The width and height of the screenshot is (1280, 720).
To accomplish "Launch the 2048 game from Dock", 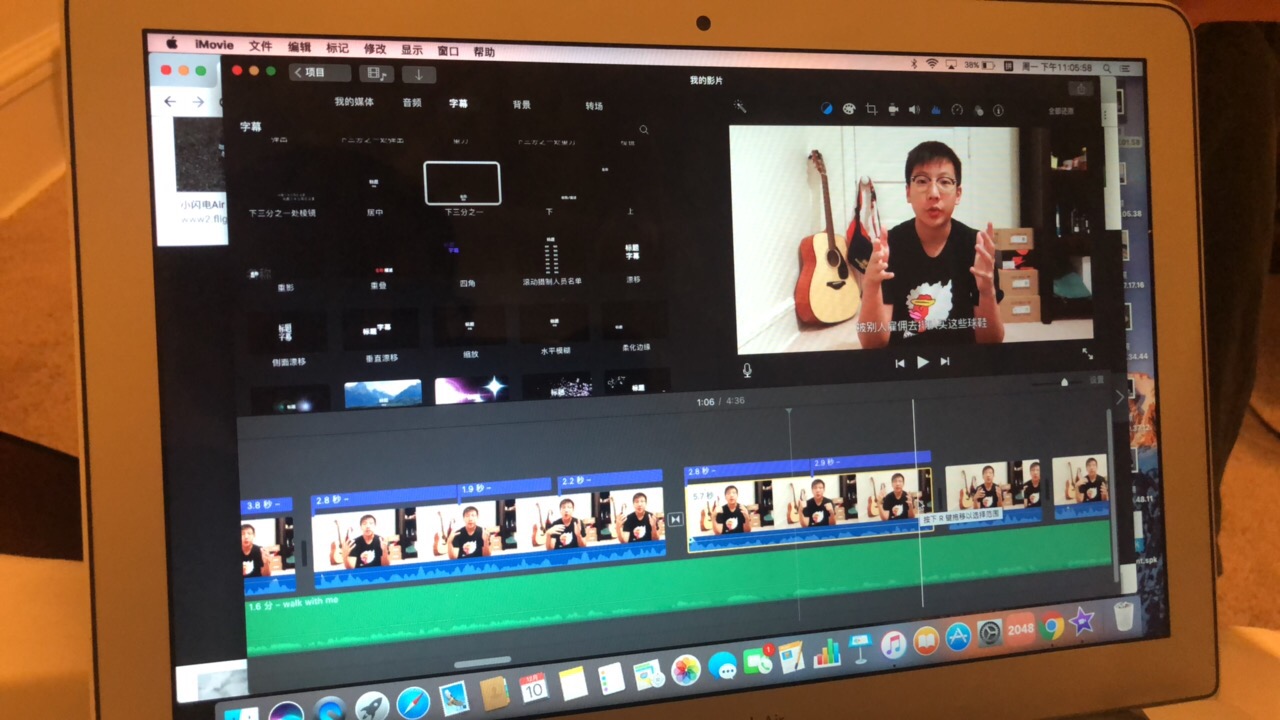I will pyautogui.click(x=1020, y=630).
